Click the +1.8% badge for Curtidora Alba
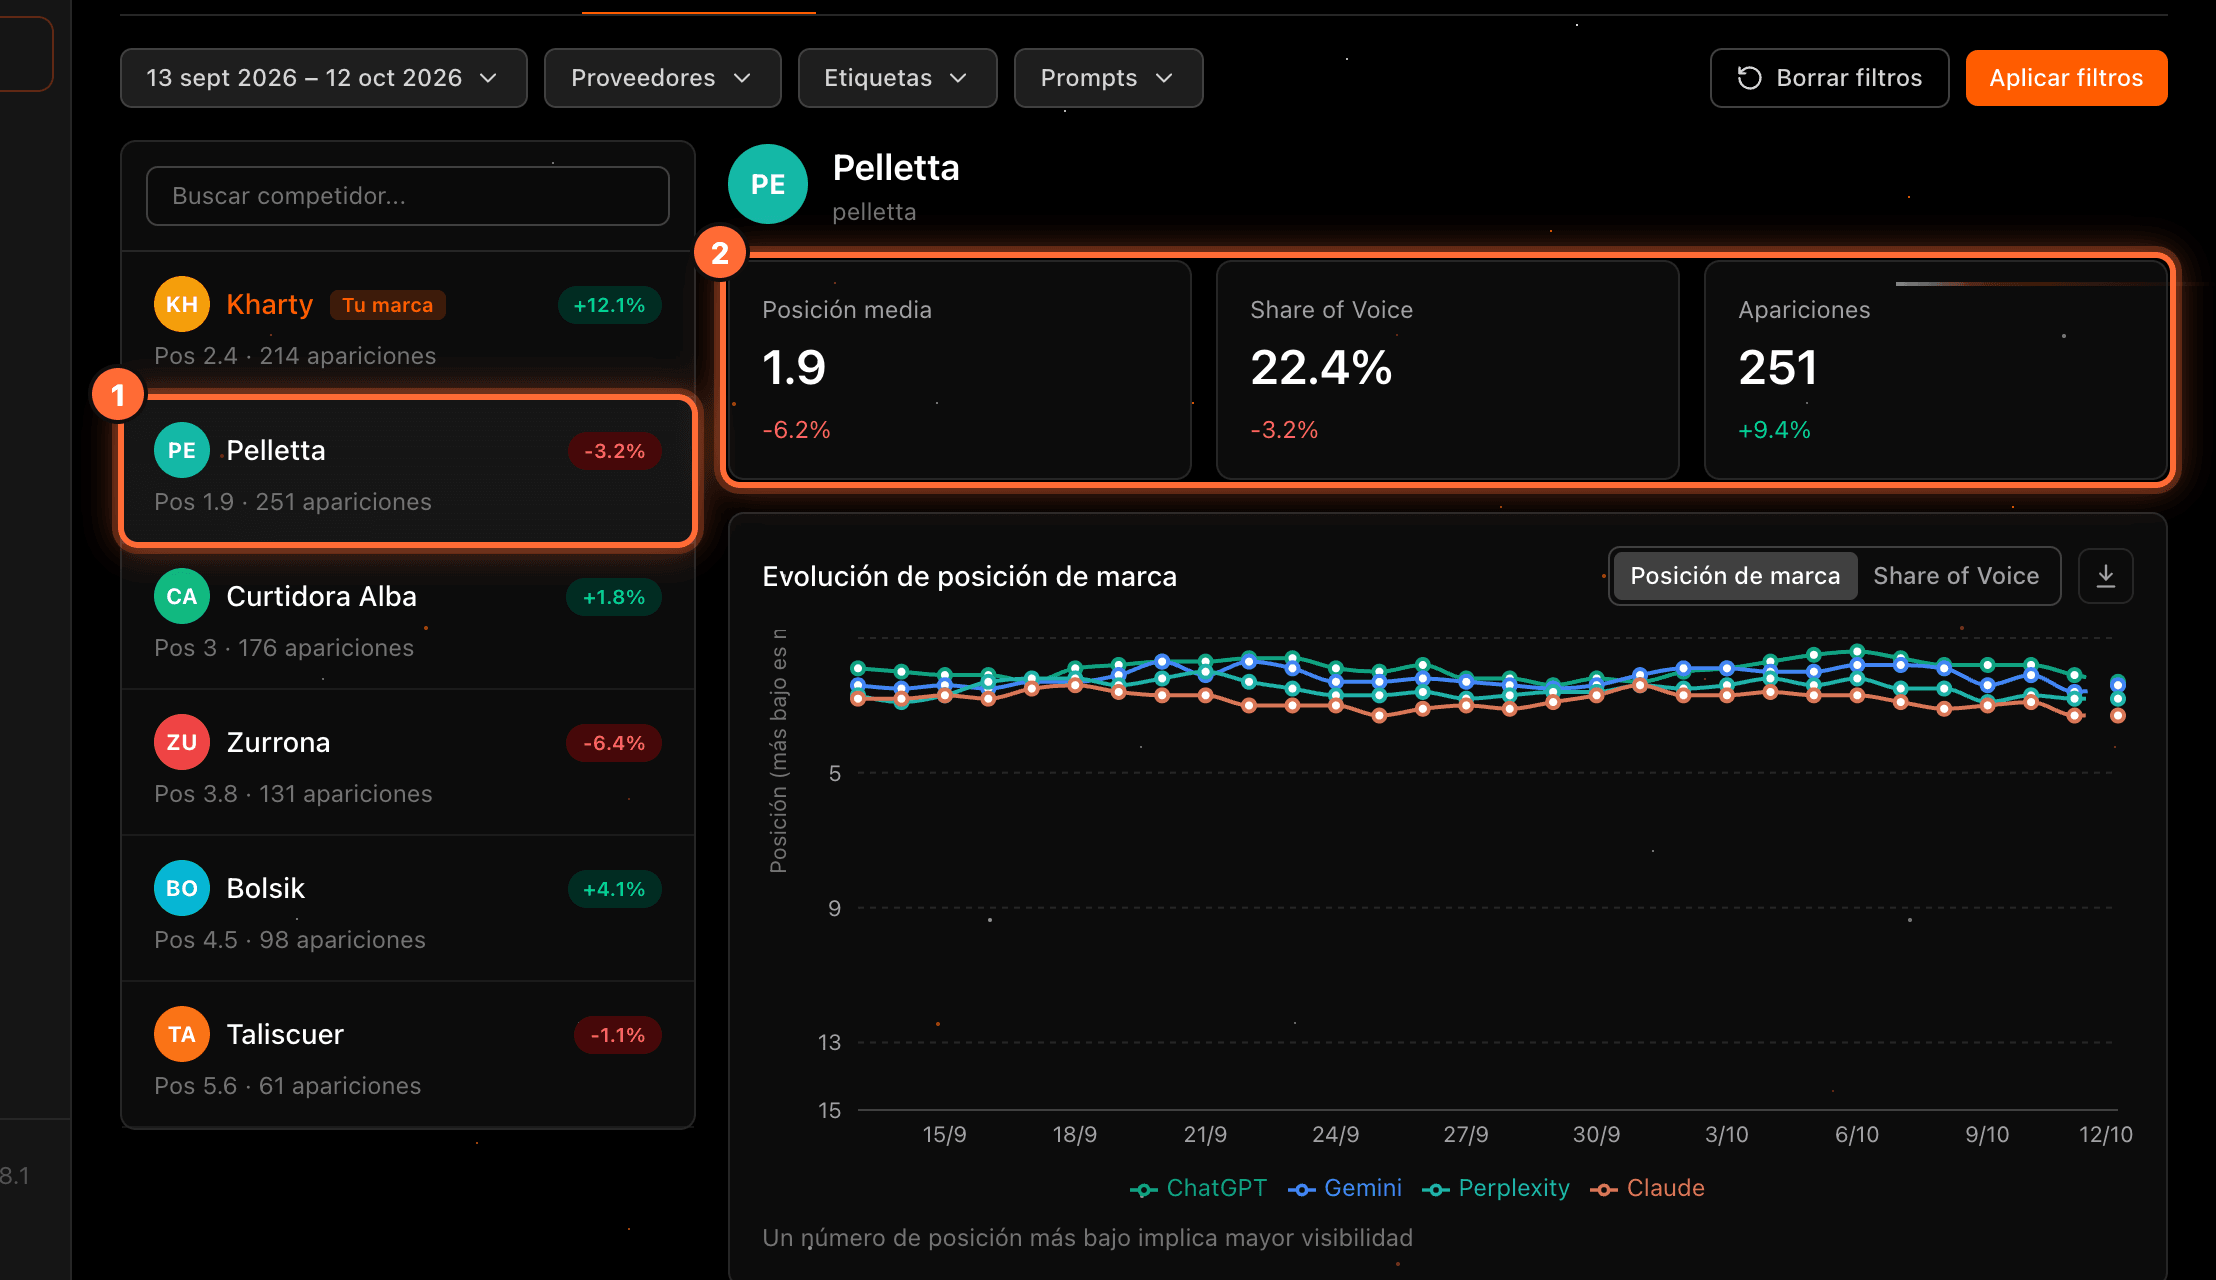The width and height of the screenshot is (2216, 1280). [614, 597]
